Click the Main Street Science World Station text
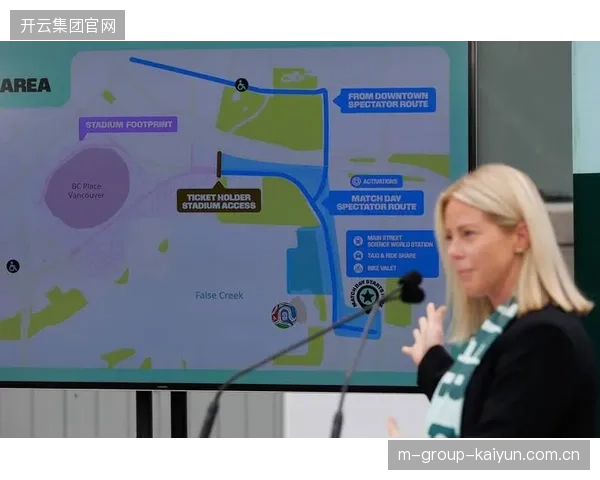The image size is (600, 480). pos(400,241)
